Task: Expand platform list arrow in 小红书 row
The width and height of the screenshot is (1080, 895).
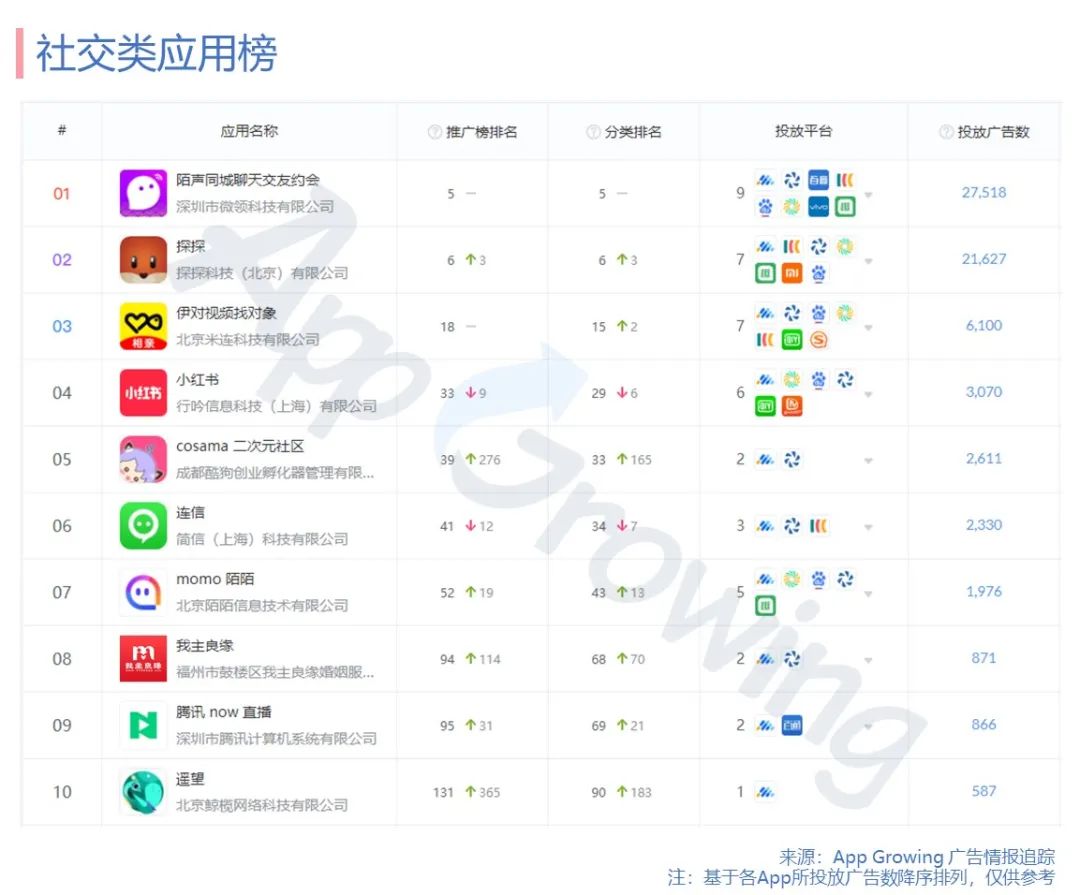Action: click(x=869, y=394)
